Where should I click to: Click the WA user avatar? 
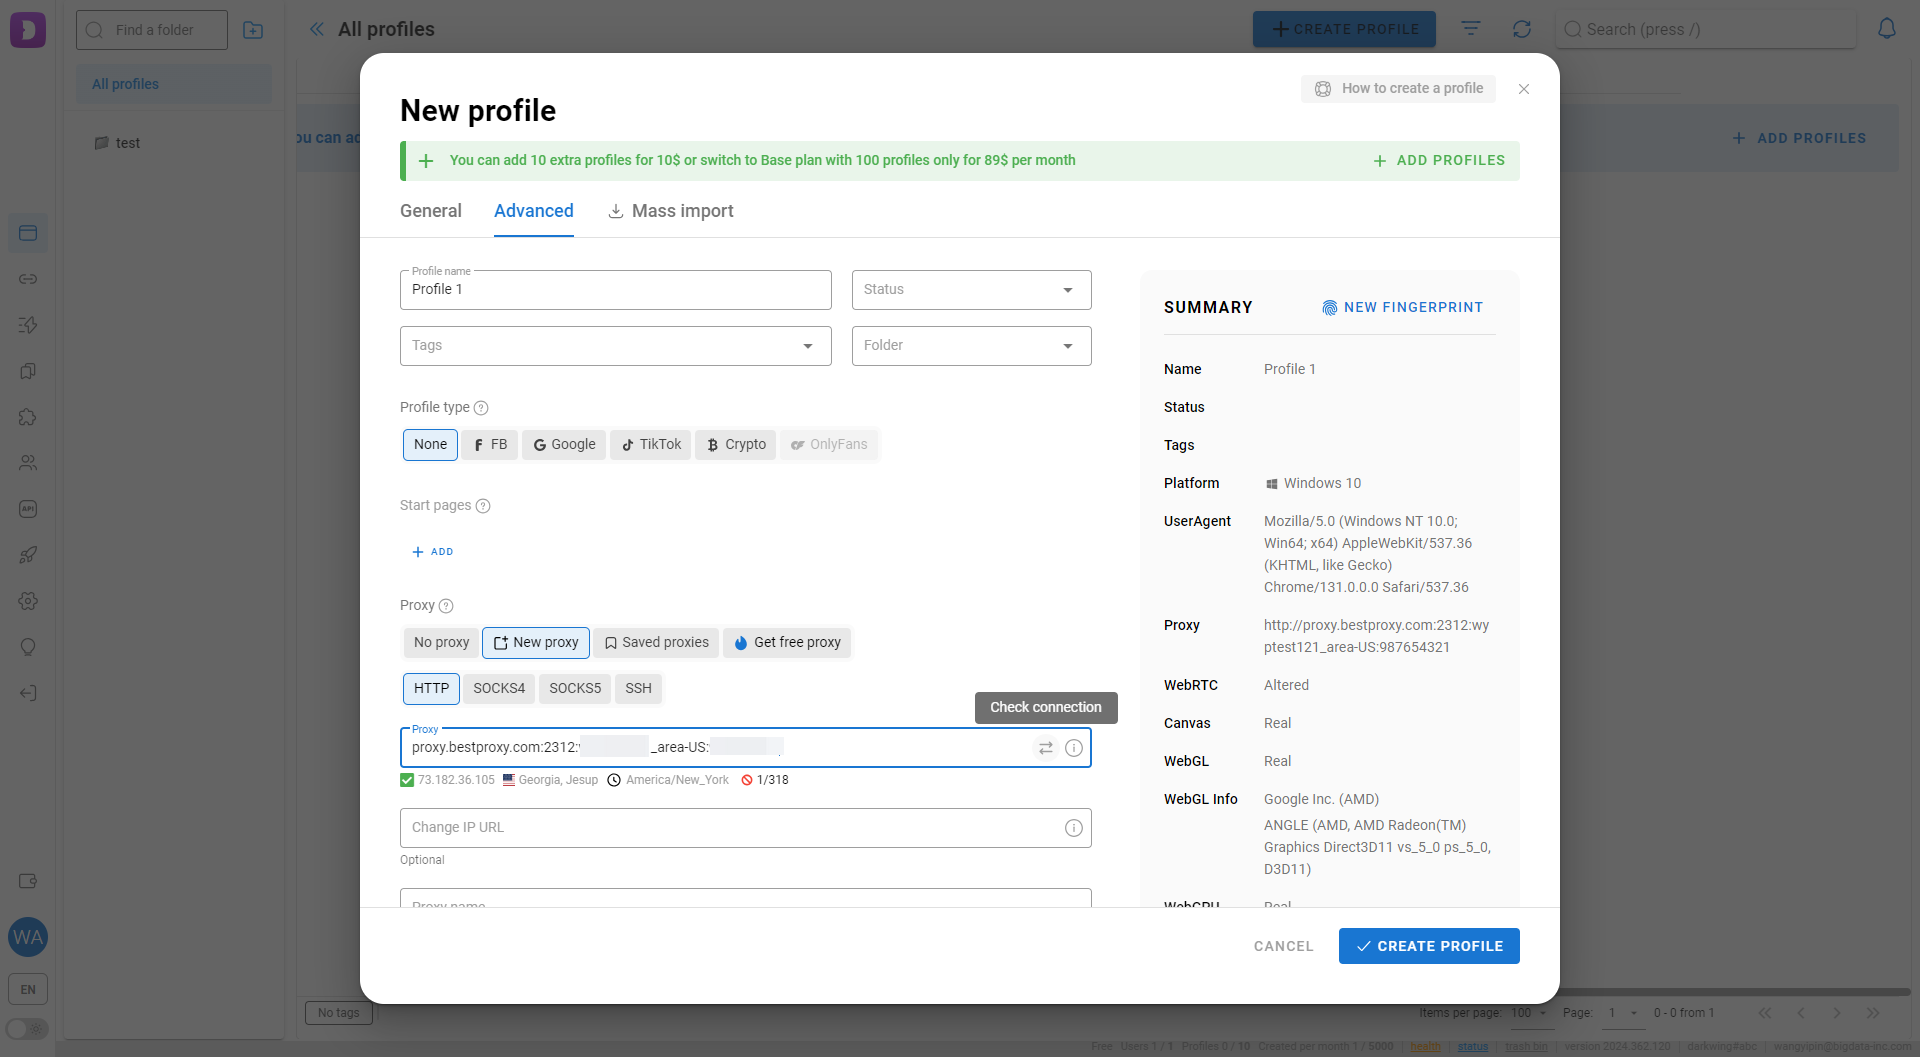click(28, 937)
